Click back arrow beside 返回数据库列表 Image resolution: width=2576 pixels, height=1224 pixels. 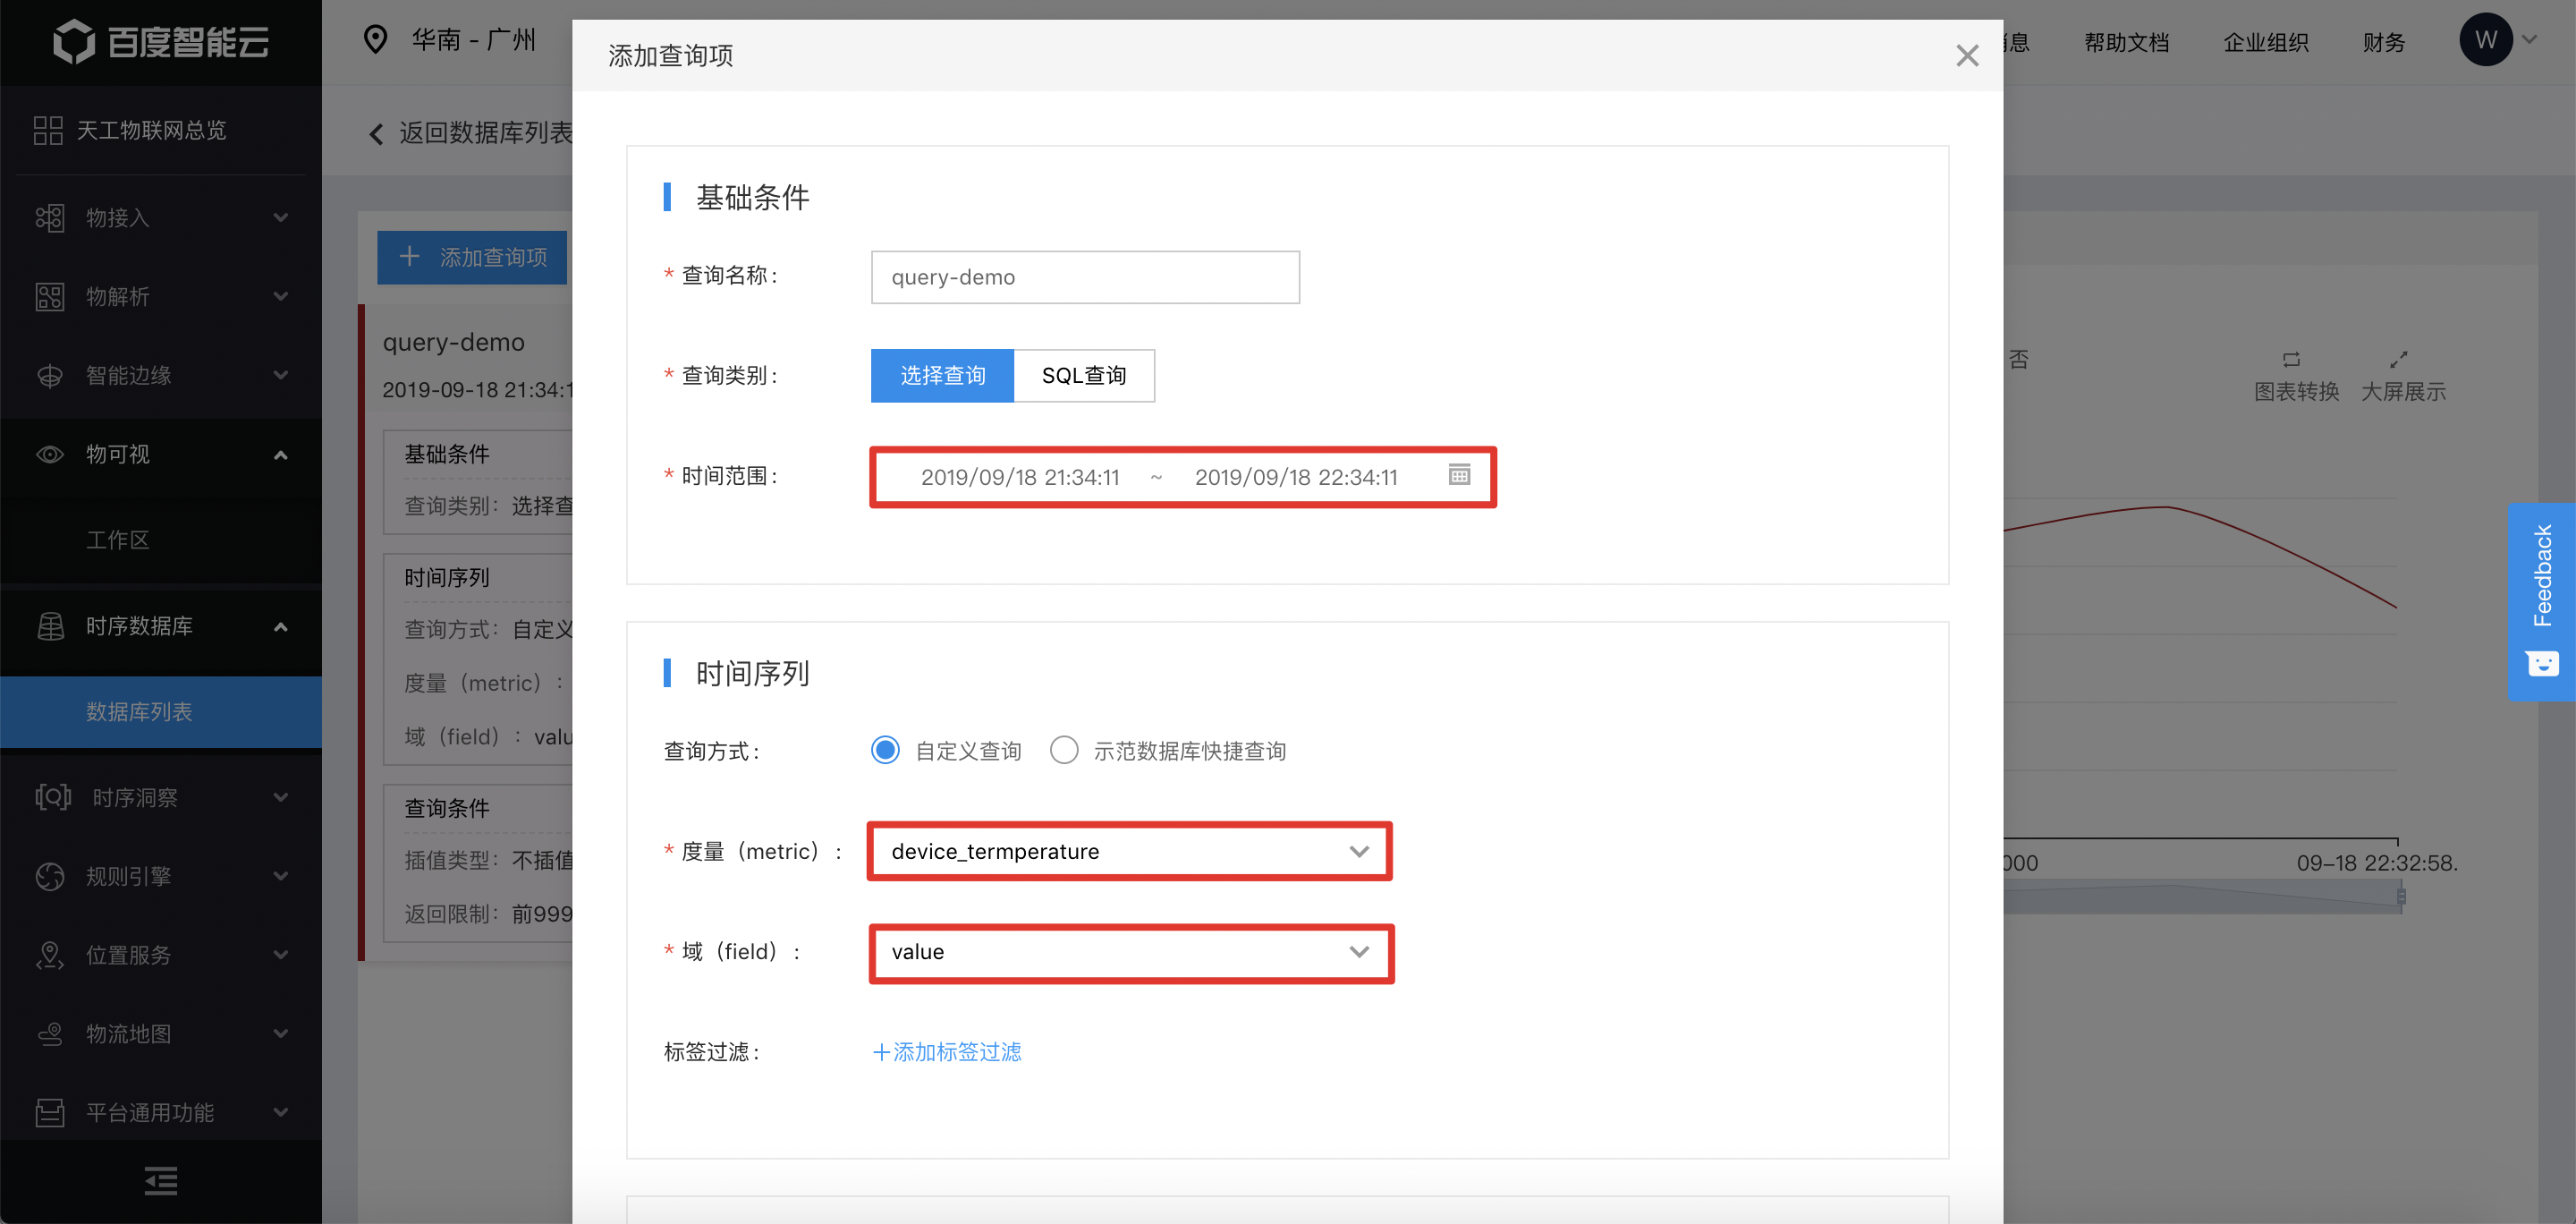point(376,134)
